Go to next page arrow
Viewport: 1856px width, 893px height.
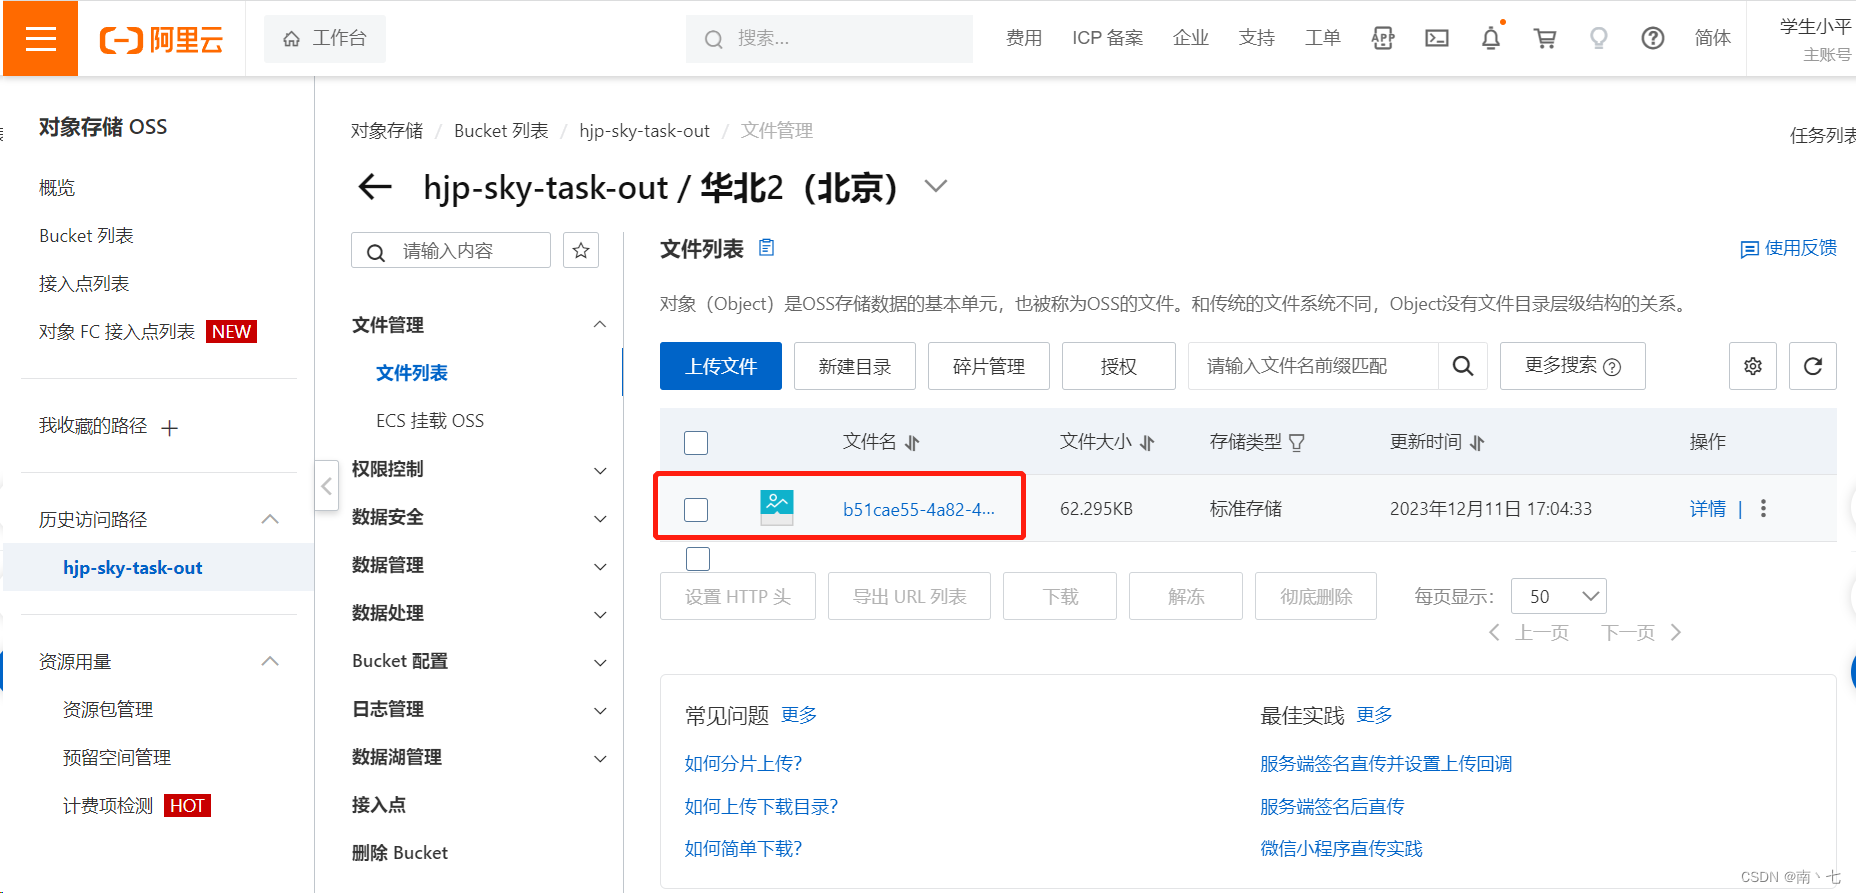tap(1676, 632)
